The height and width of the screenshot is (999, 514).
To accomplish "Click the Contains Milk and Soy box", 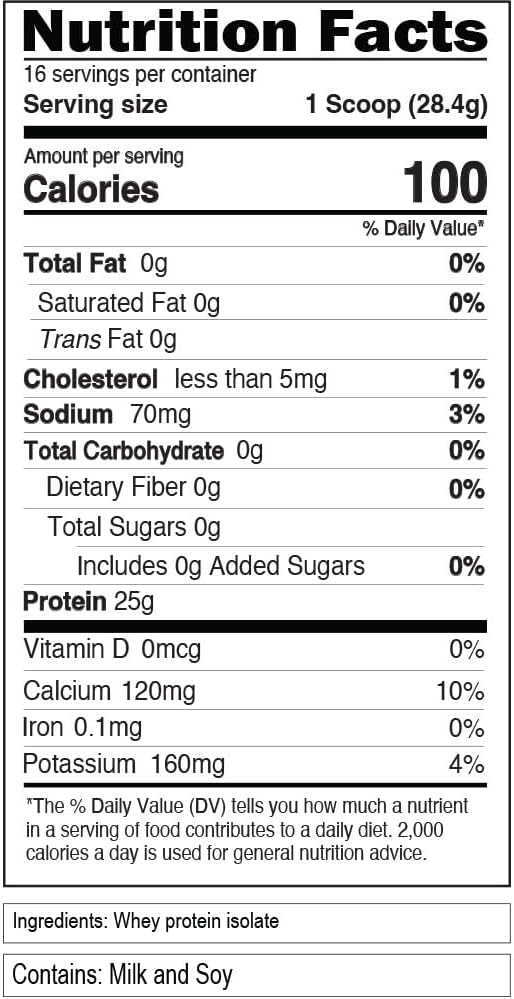I will point(257,975).
